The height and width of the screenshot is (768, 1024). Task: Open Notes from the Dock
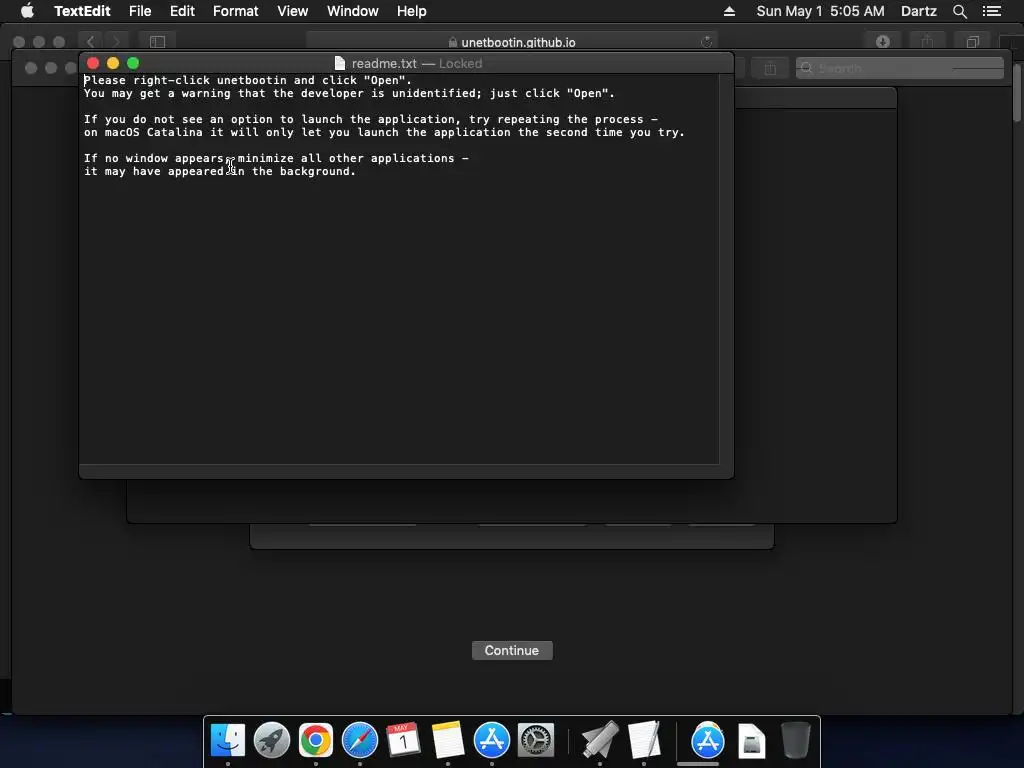click(x=447, y=740)
